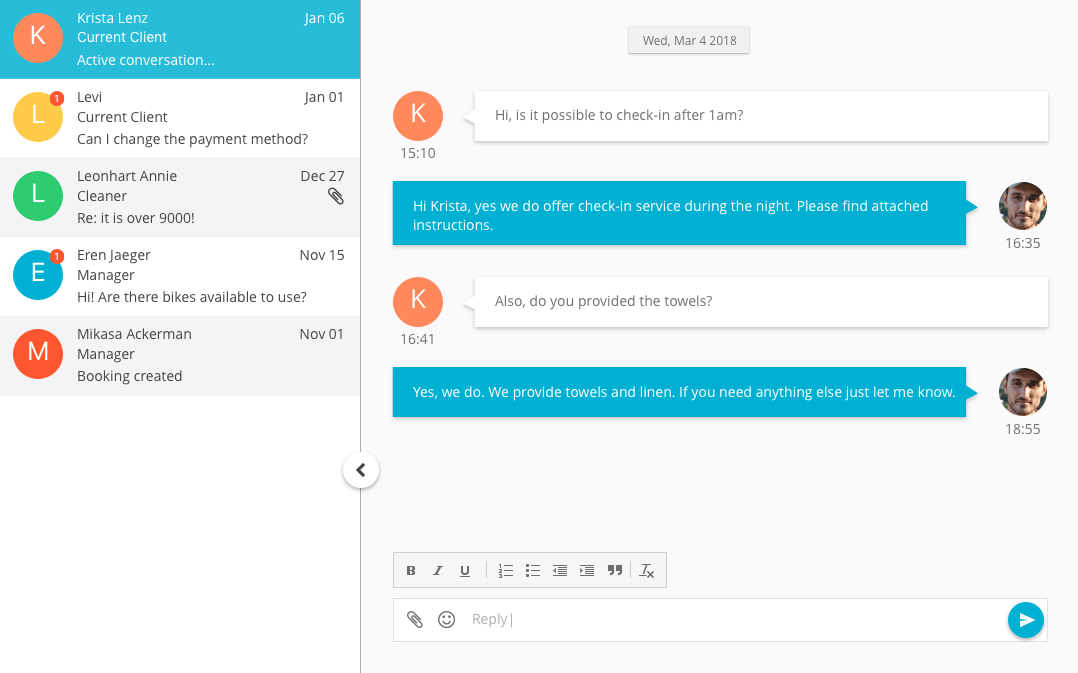The height and width of the screenshot is (673, 1078).
Task: Click the reply about night check-in instructions
Action: tap(679, 213)
